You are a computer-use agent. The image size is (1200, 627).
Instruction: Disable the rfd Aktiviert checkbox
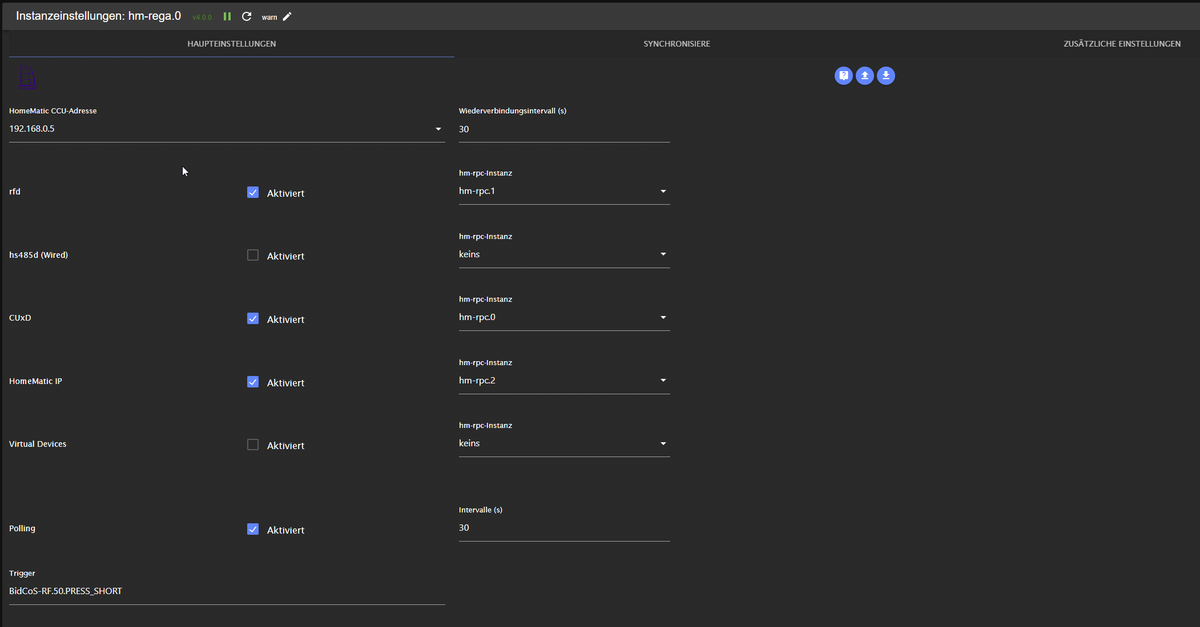(x=253, y=192)
